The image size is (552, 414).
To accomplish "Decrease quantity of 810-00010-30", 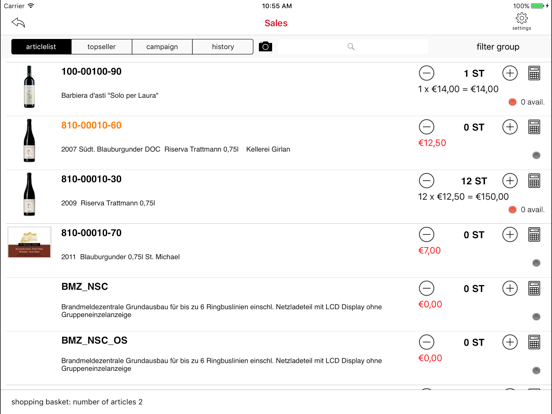I will [426, 181].
